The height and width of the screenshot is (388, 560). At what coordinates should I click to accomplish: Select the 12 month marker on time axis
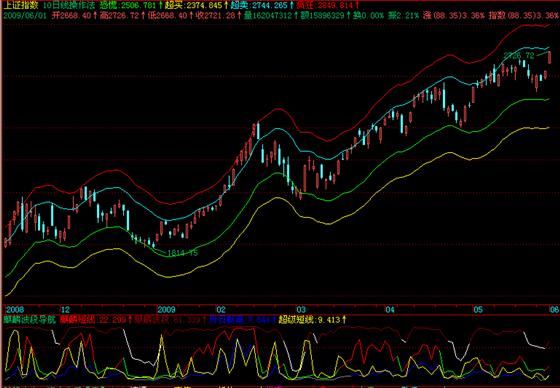pyautogui.click(x=65, y=309)
